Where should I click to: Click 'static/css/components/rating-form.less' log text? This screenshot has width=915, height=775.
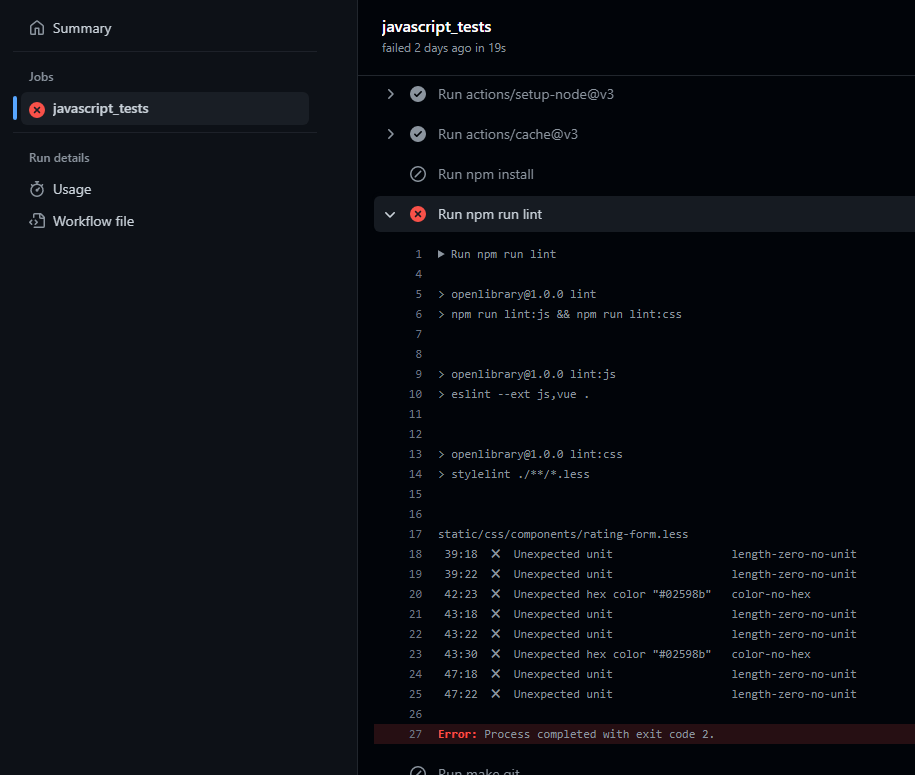(x=563, y=534)
